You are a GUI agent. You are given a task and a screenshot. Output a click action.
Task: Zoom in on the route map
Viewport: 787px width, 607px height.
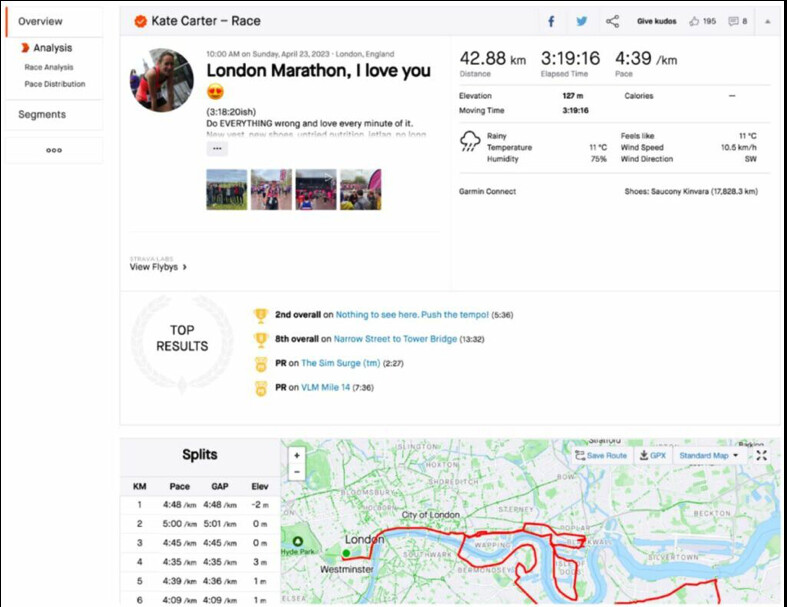click(297, 455)
